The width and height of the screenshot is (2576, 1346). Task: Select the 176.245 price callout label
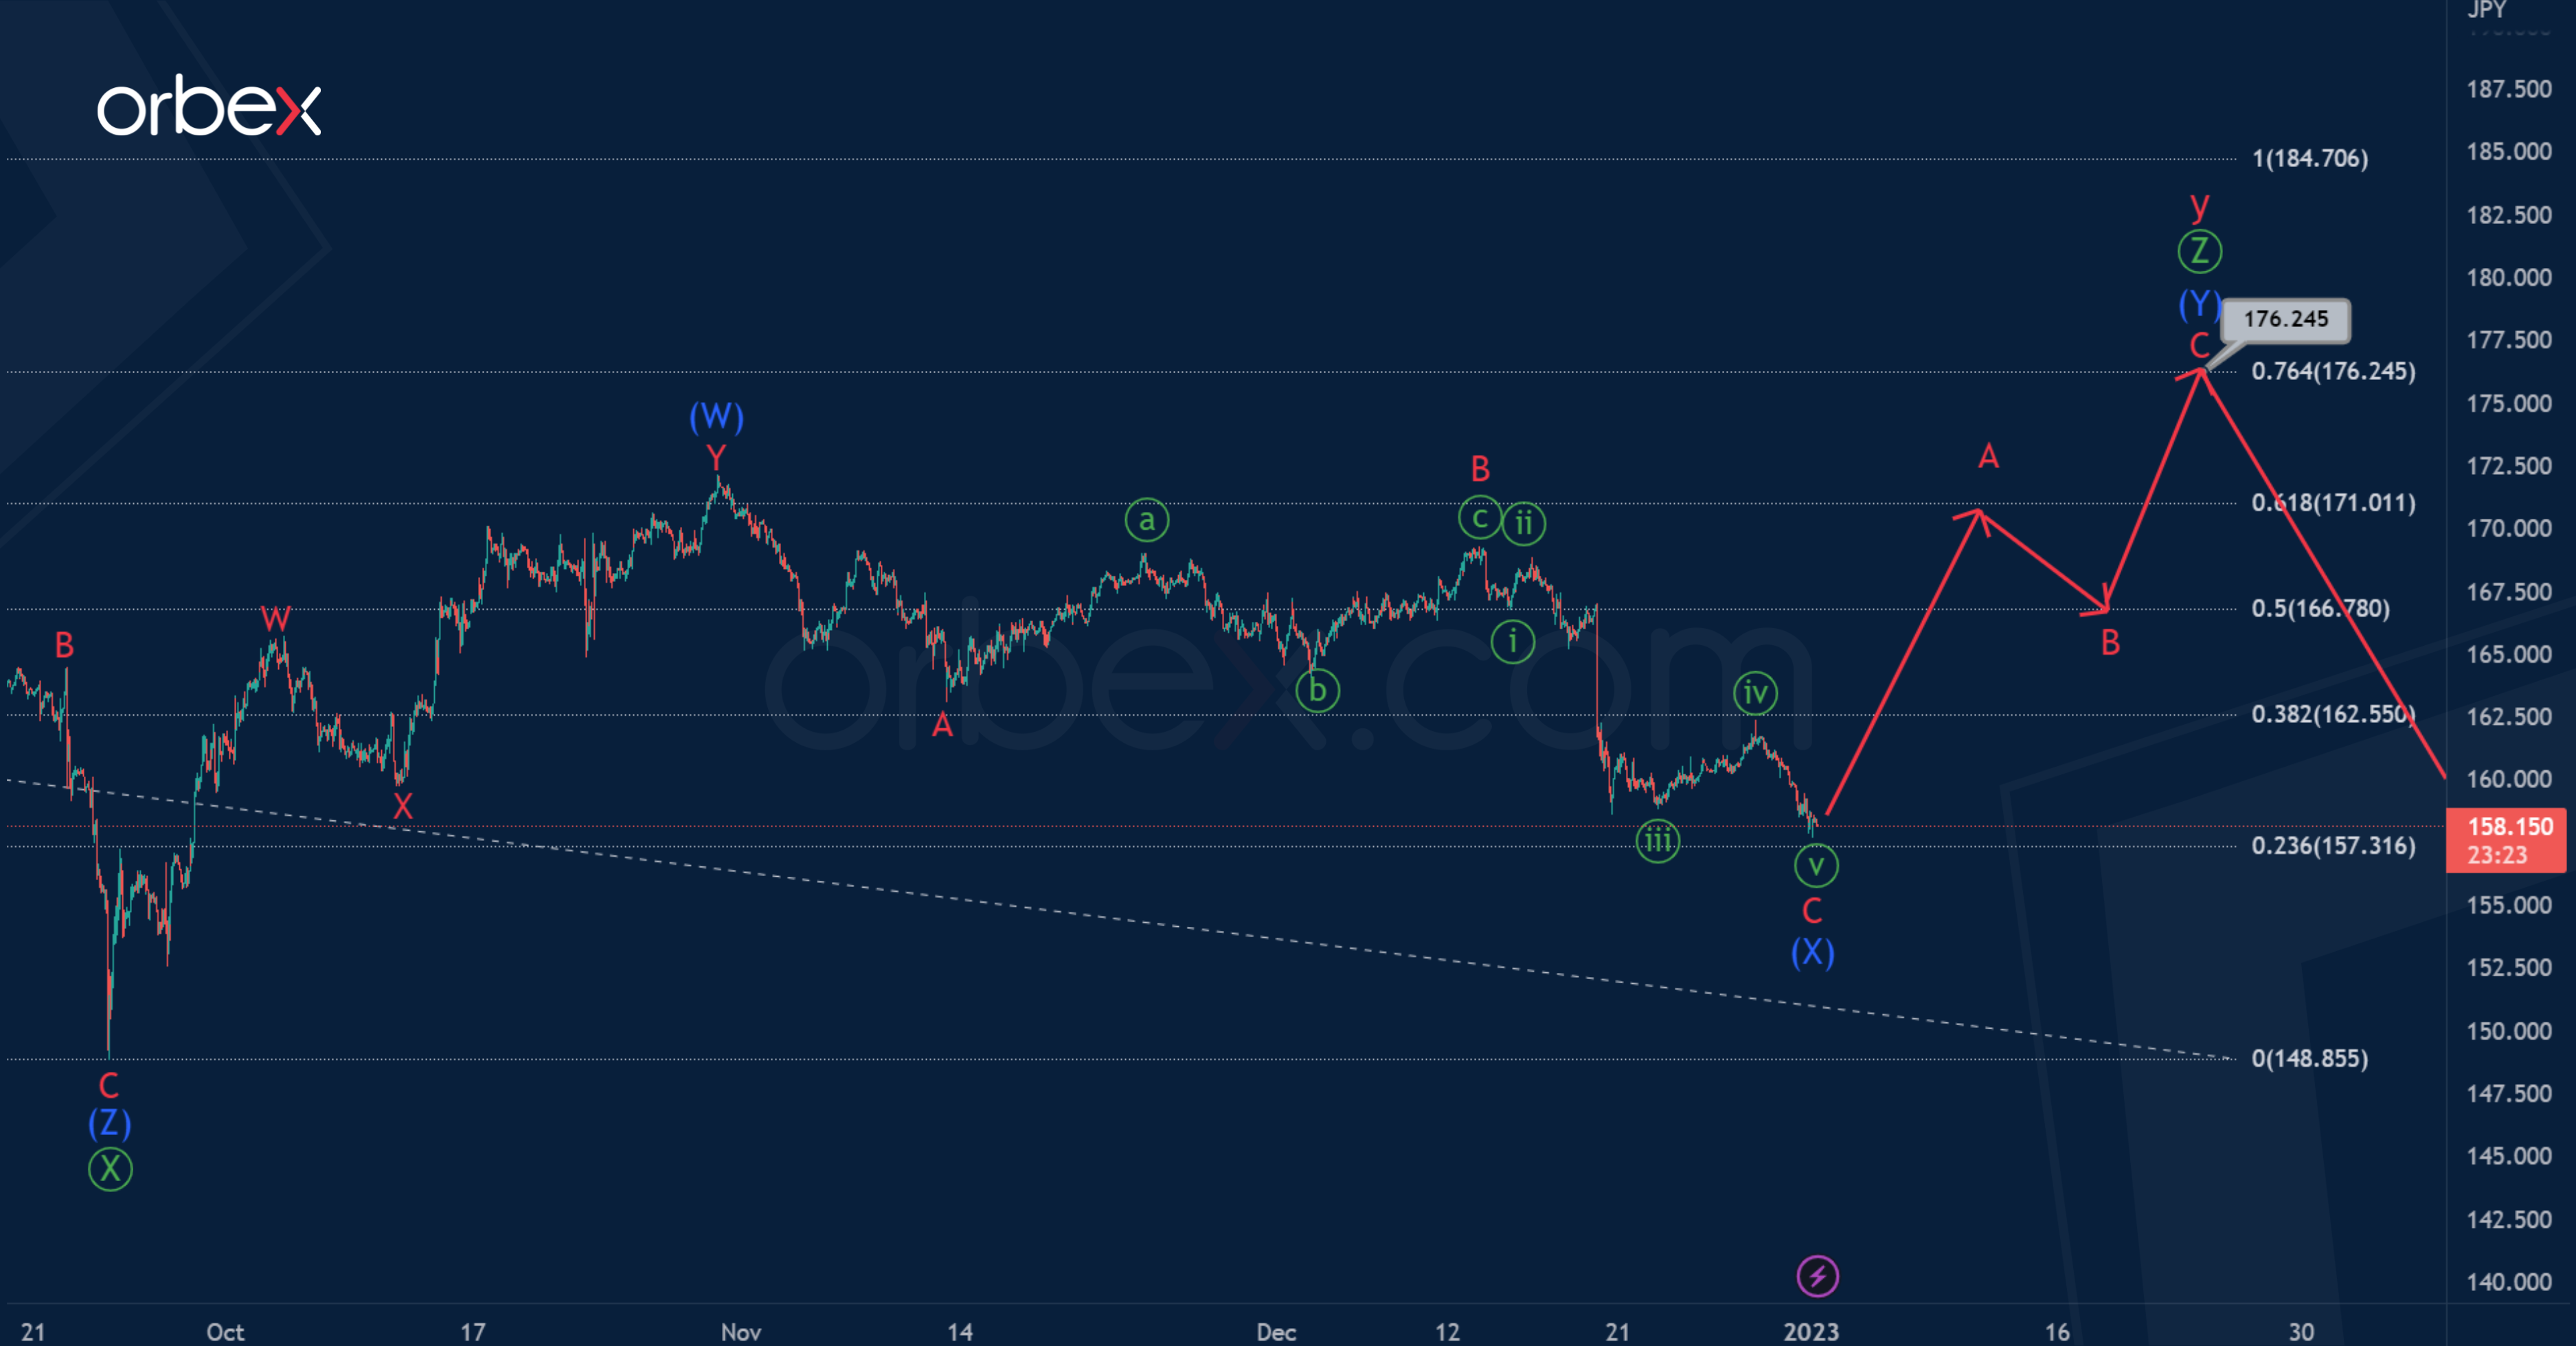[x=2285, y=319]
